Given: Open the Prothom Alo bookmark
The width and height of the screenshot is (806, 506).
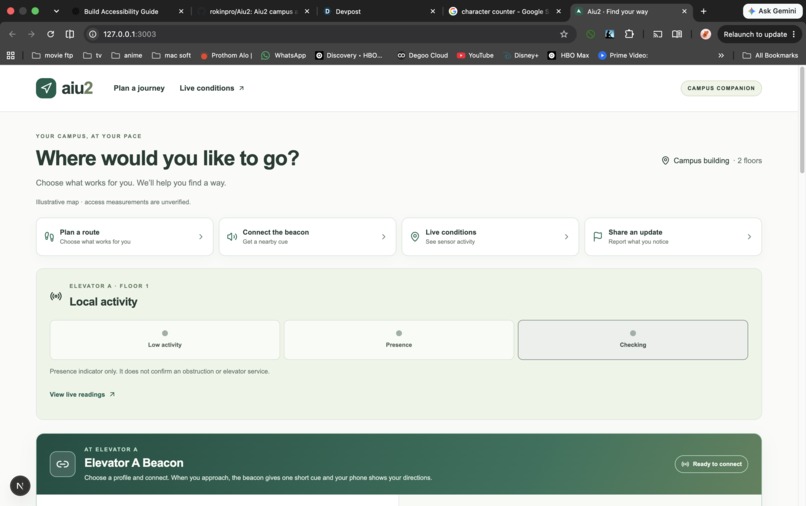Looking at the screenshot, I should (226, 55).
